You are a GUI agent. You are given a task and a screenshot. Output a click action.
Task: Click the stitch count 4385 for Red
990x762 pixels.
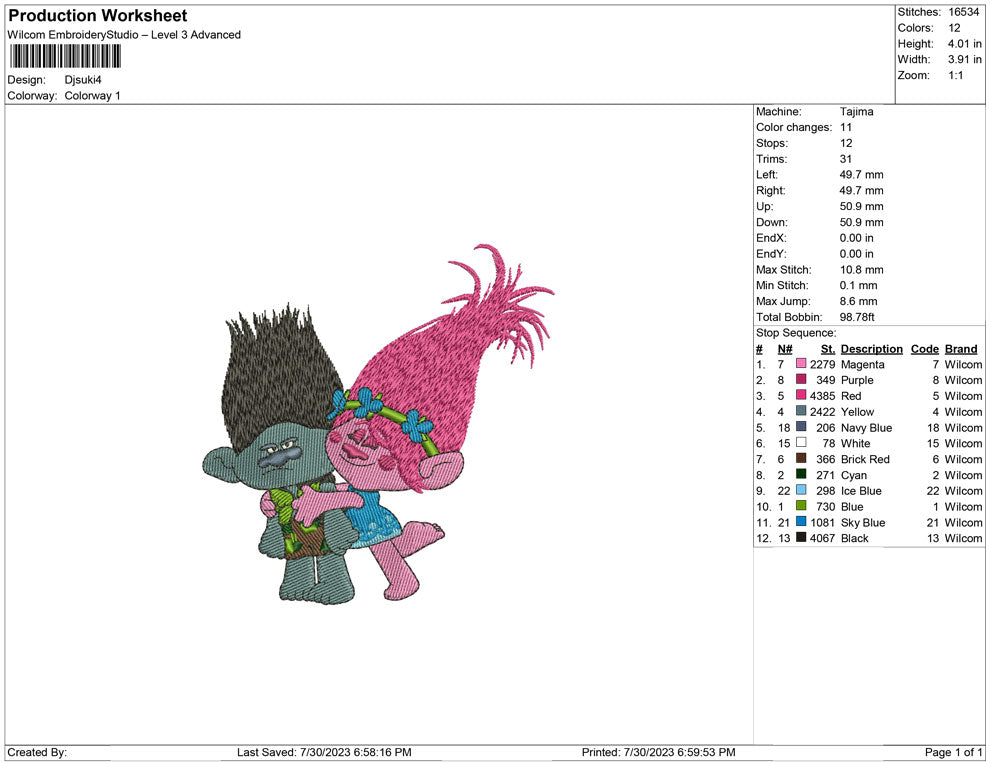822,396
